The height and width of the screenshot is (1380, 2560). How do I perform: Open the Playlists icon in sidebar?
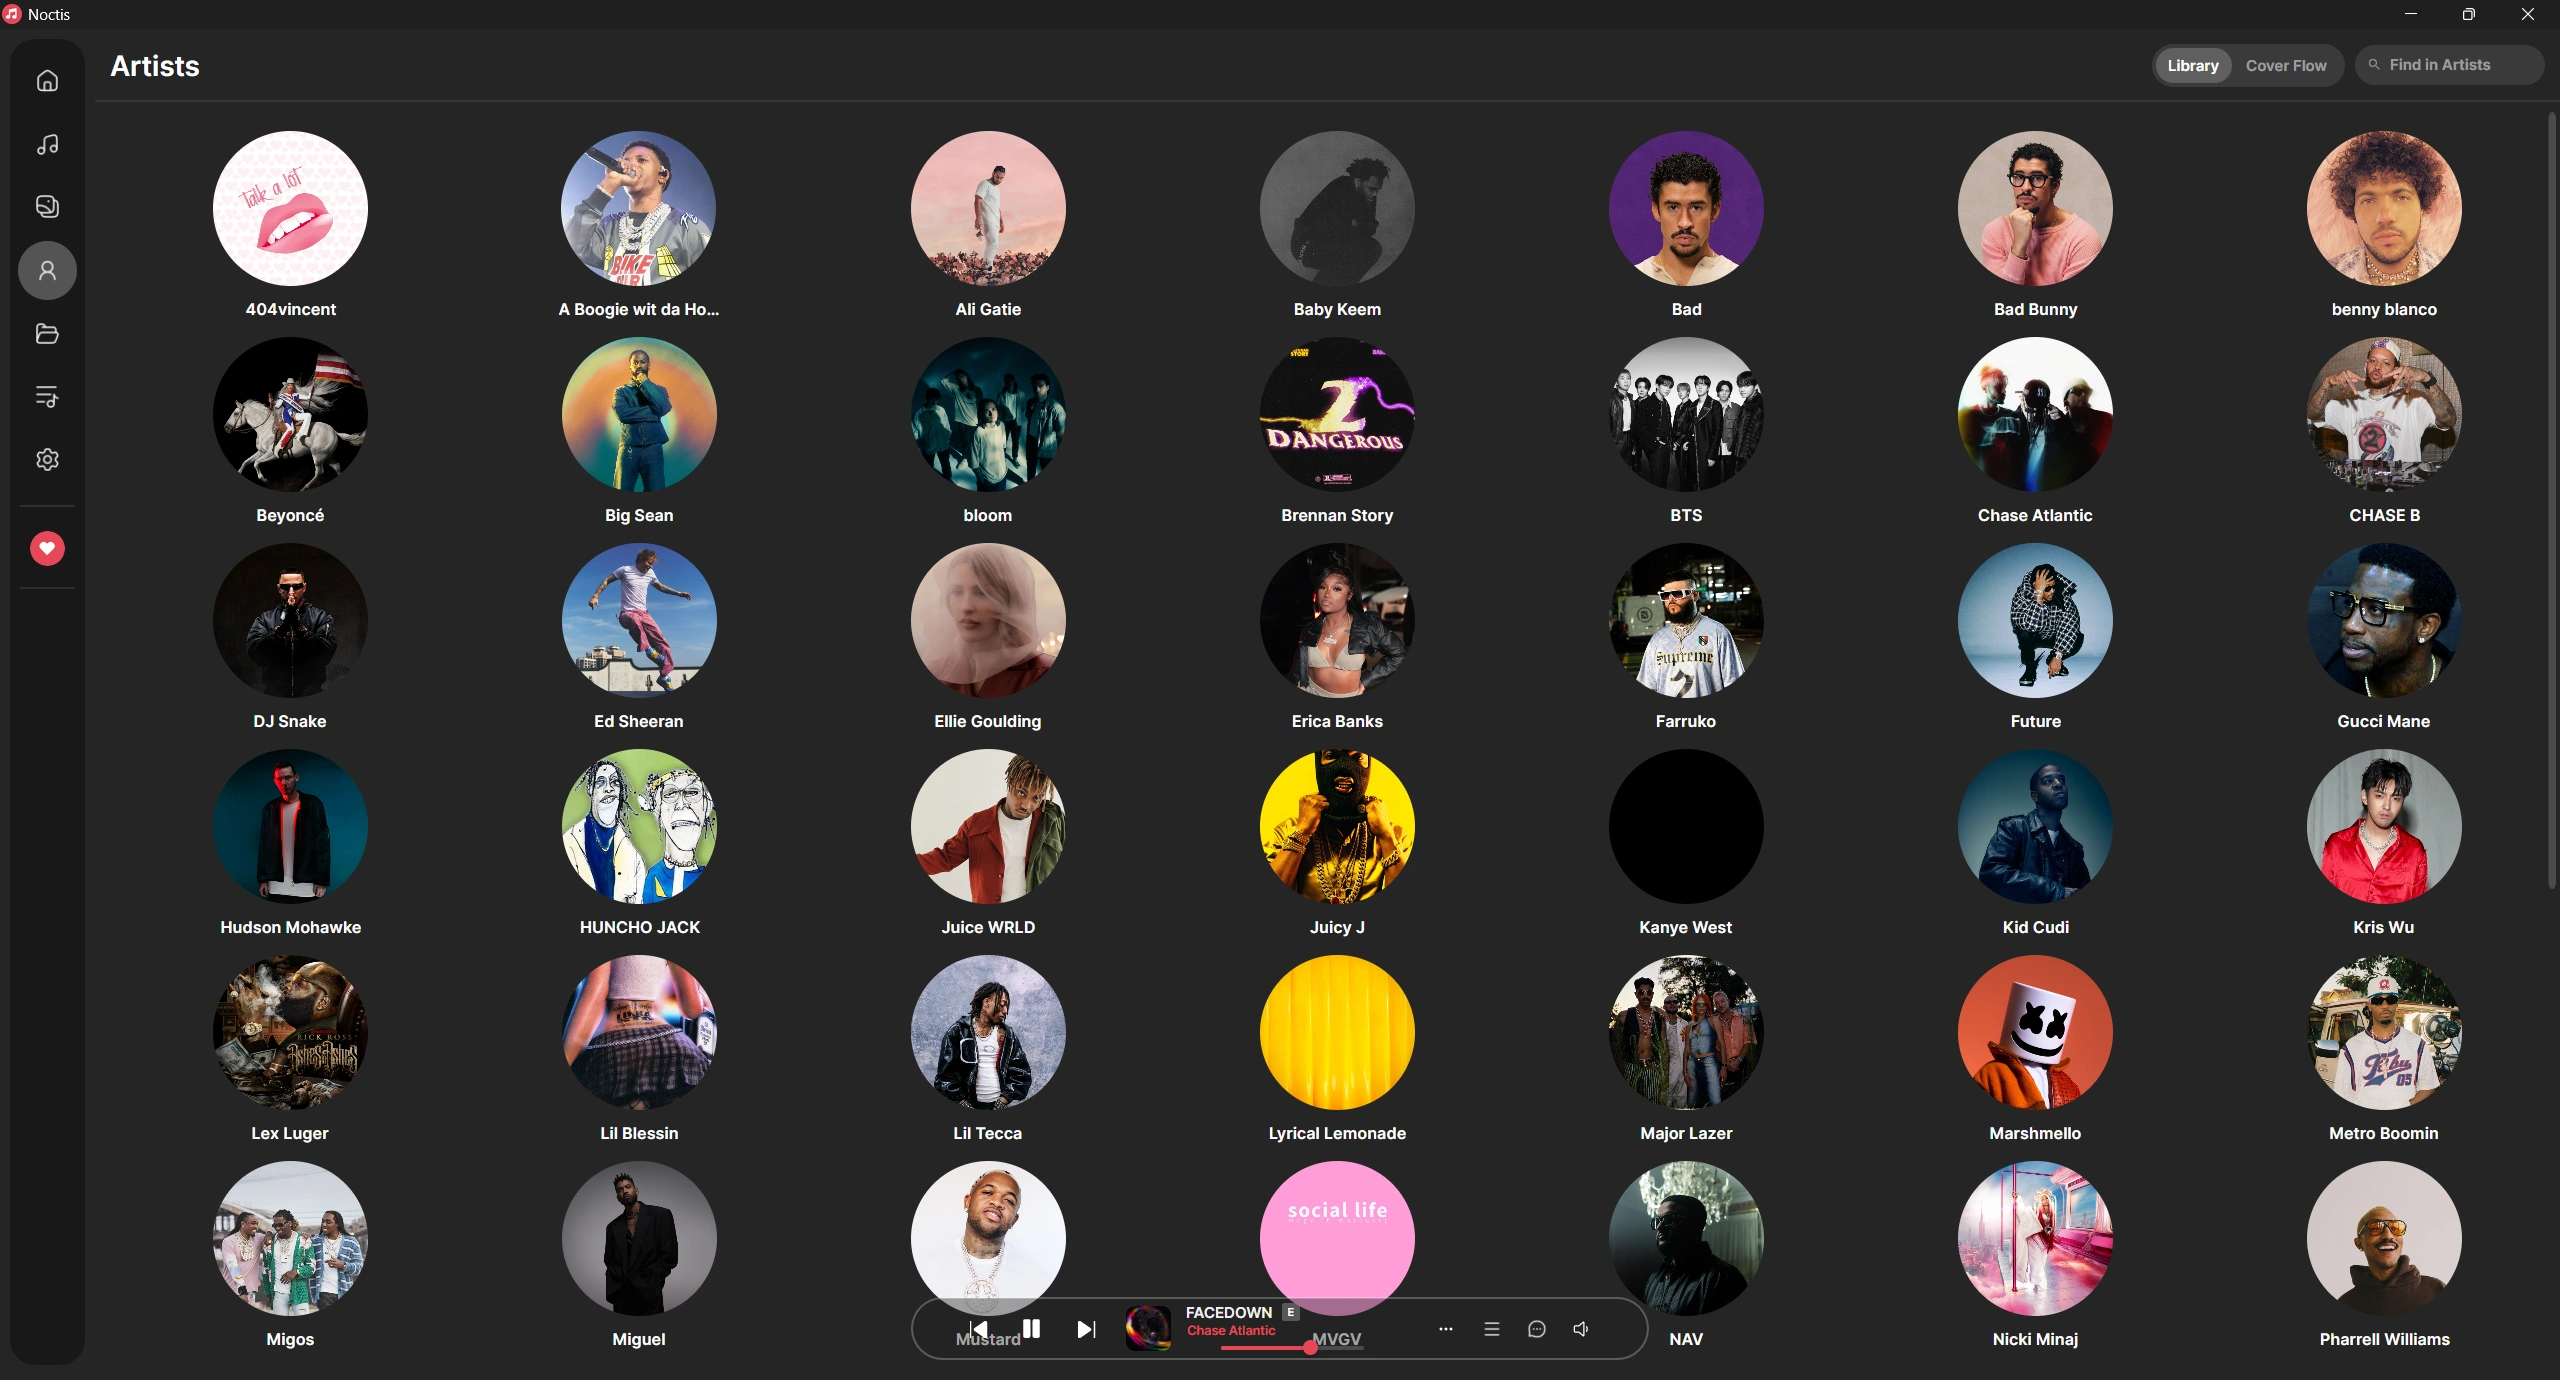tap(47, 397)
